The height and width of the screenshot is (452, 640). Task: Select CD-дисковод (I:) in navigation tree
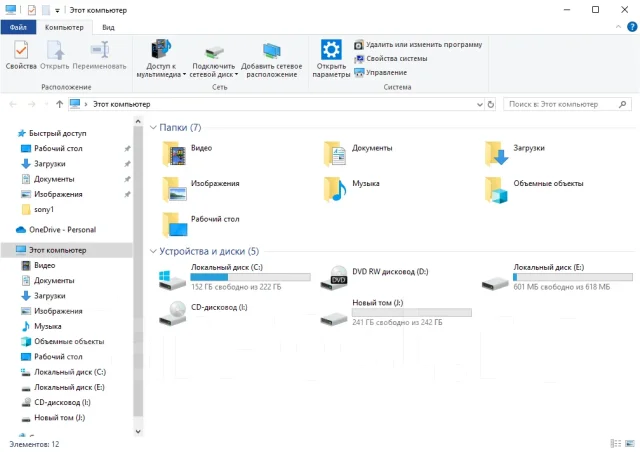click(56, 403)
